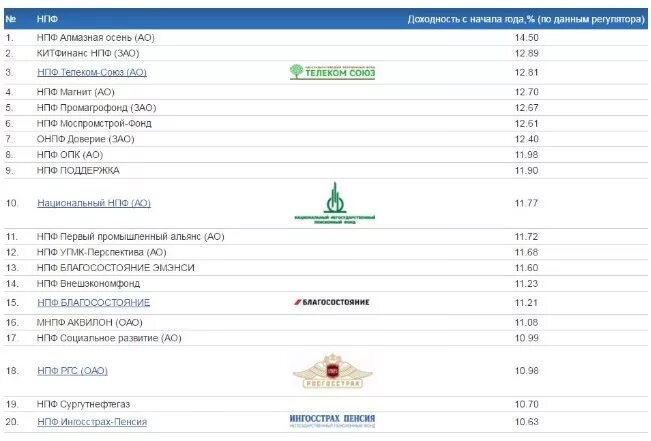Select НПФ Промагрофонд (ЗАО) name
This screenshot has height=441, width=651.
(x=96, y=108)
